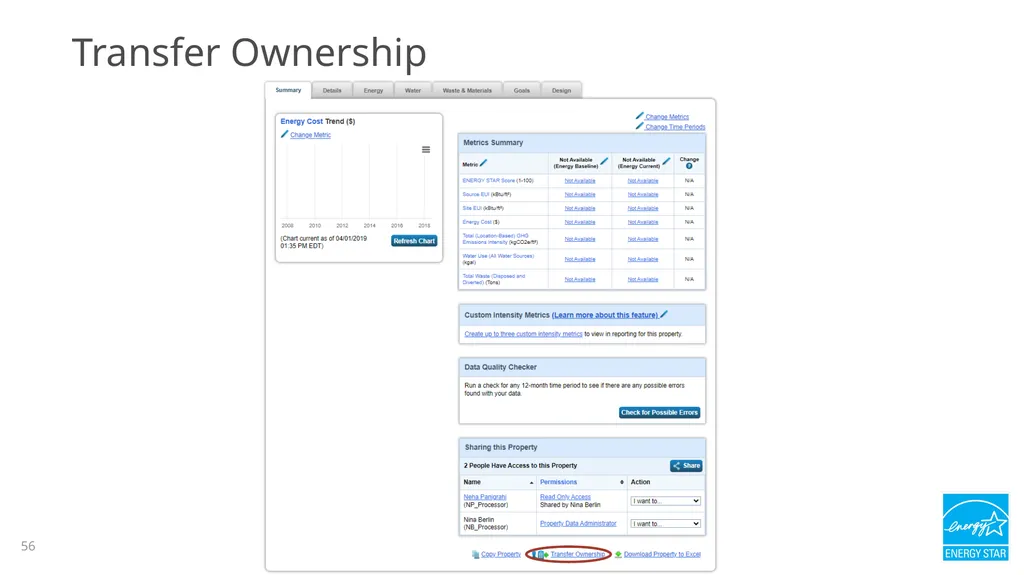Click the Transfer Ownership link

pyautogui.click(x=578, y=554)
